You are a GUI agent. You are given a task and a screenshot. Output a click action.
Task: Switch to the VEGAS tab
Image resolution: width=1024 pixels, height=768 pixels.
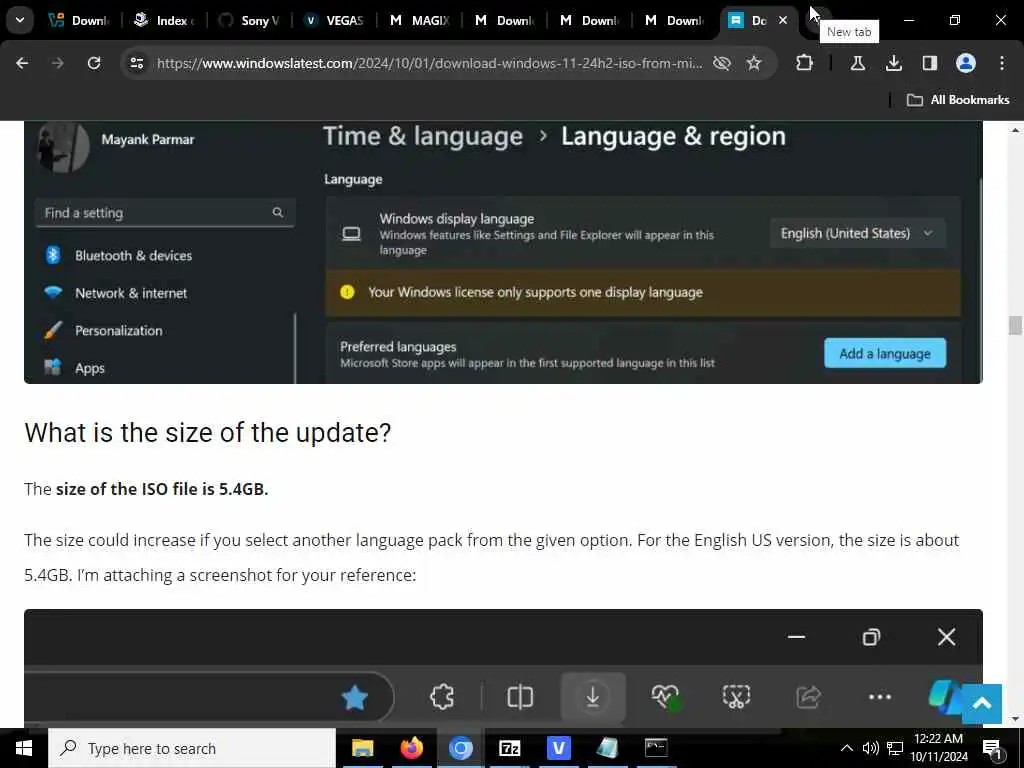334,20
